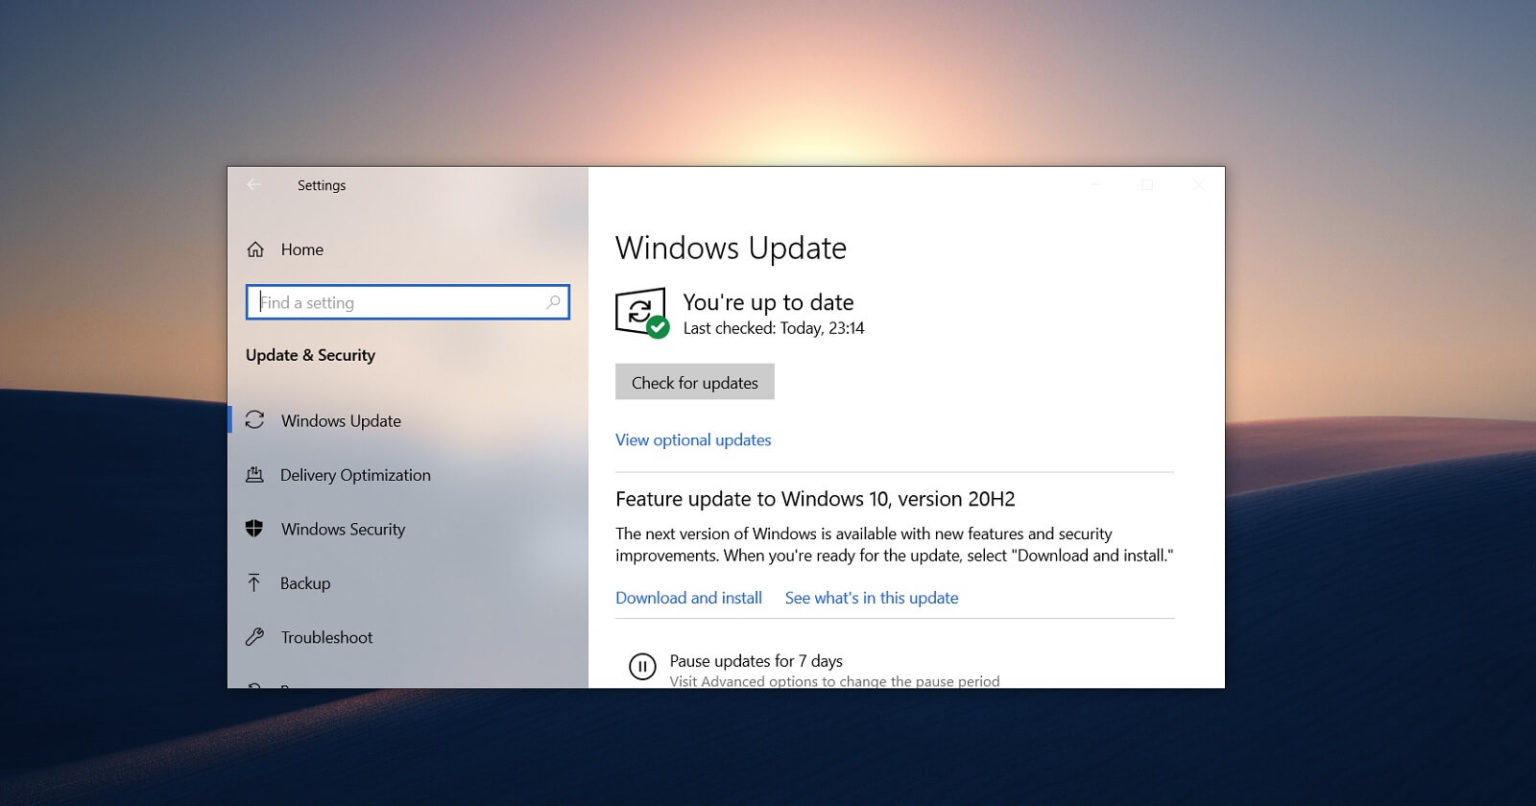Select 'Pause updates for 7 days' text
Image resolution: width=1536 pixels, height=806 pixels.
(756, 661)
